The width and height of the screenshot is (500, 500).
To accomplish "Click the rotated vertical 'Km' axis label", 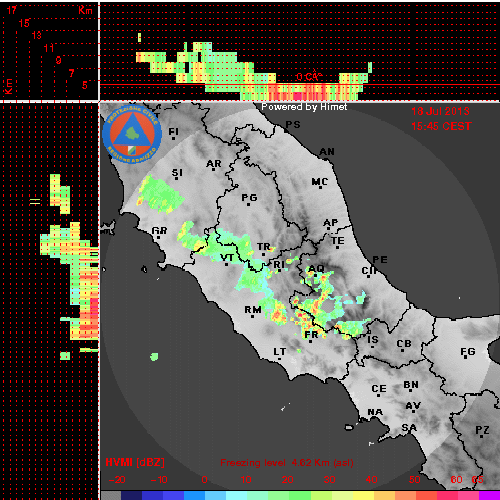I will pos(8,86).
